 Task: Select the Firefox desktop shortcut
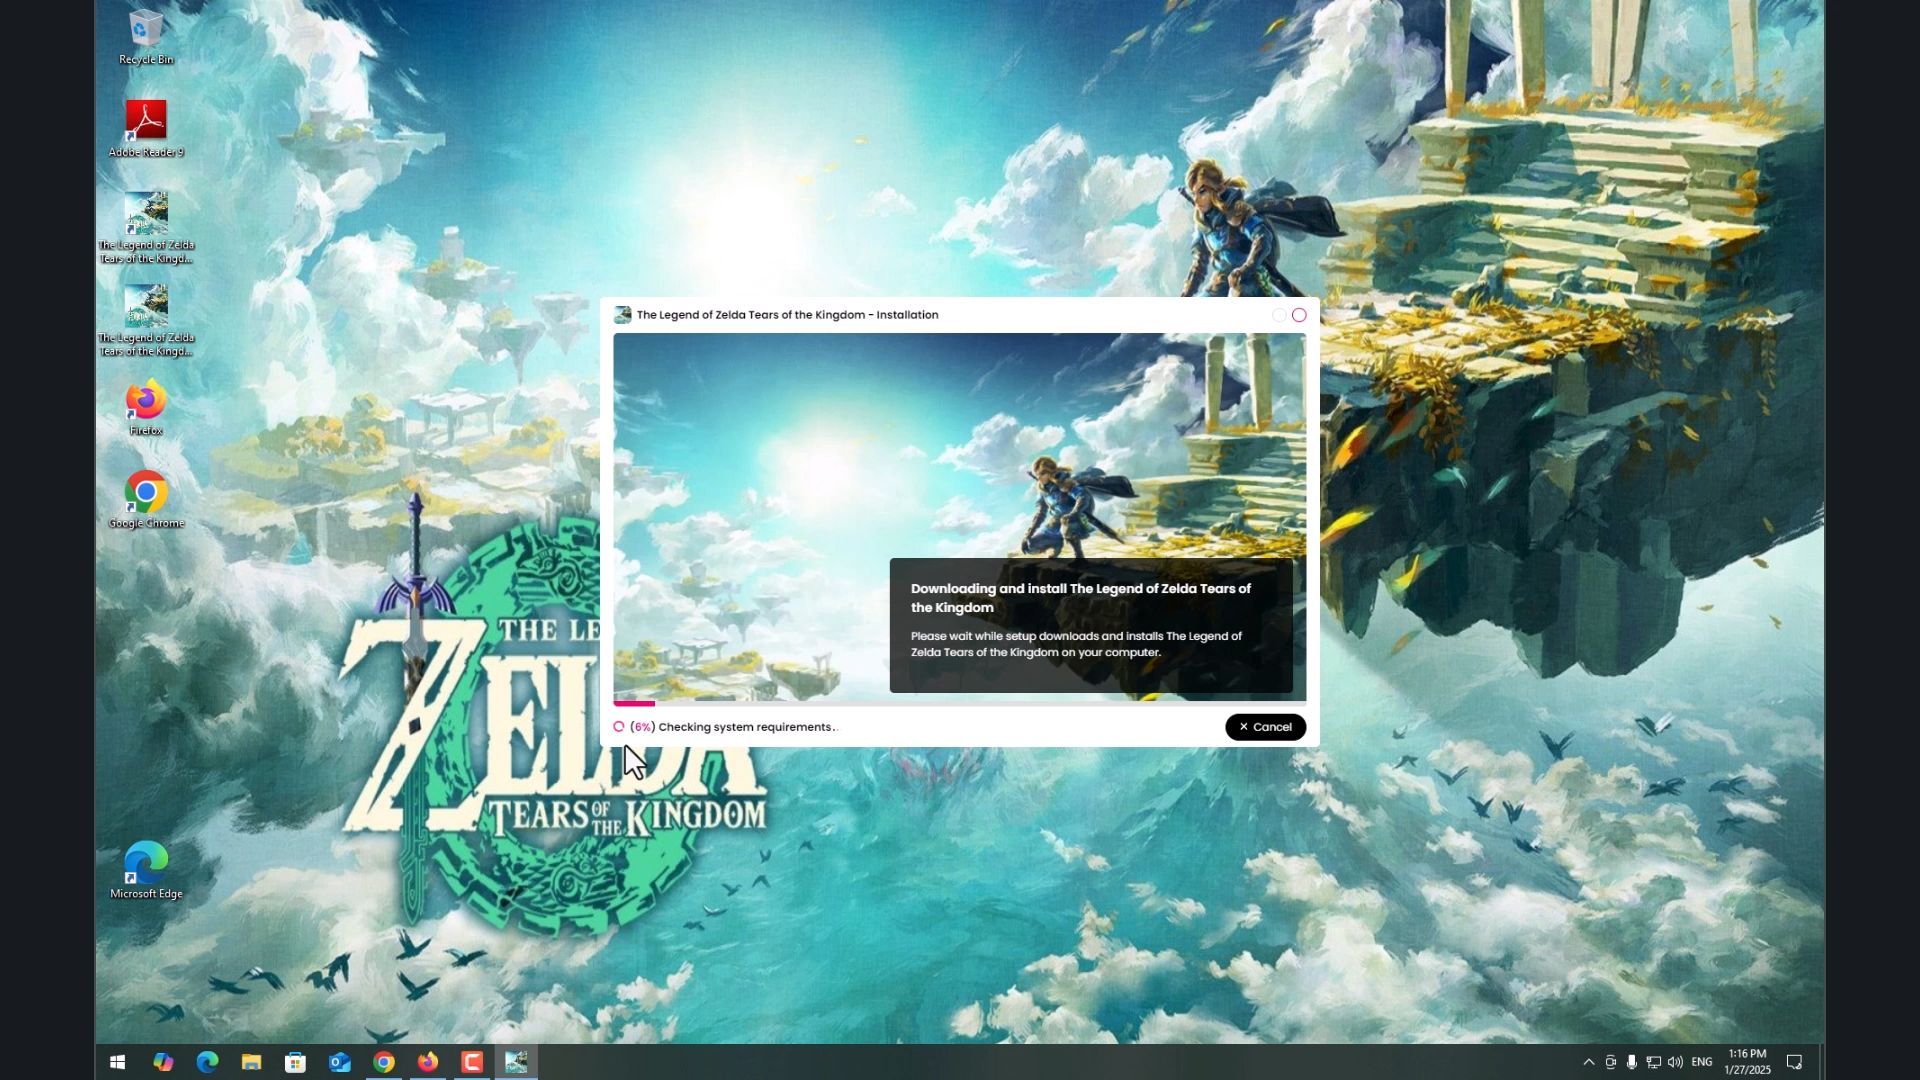(x=146, y=408)
